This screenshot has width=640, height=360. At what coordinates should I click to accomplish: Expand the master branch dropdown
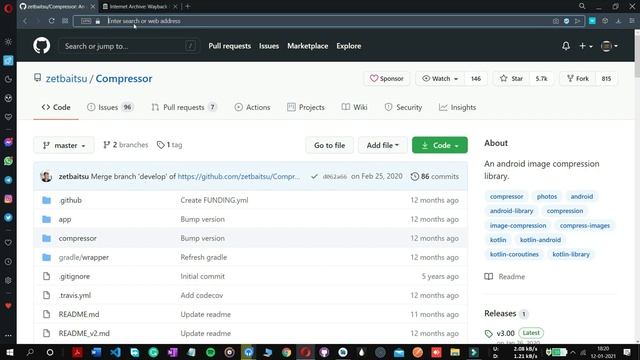[x=64, y=145]
